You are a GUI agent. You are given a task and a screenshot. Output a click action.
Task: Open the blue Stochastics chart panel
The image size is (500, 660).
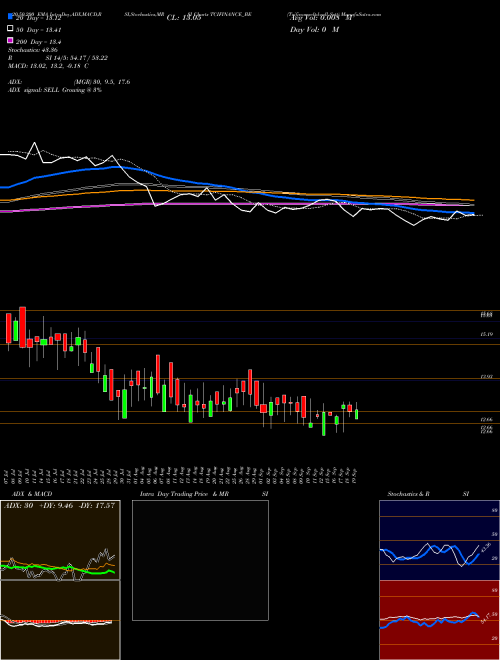[439, 540]
